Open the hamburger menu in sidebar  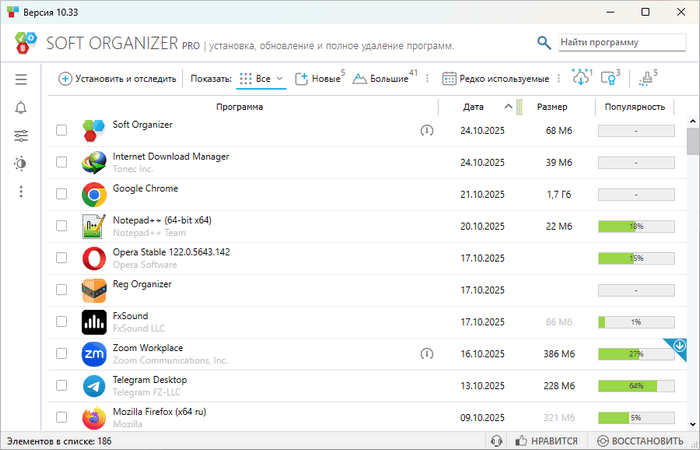[x=21, y=79]
